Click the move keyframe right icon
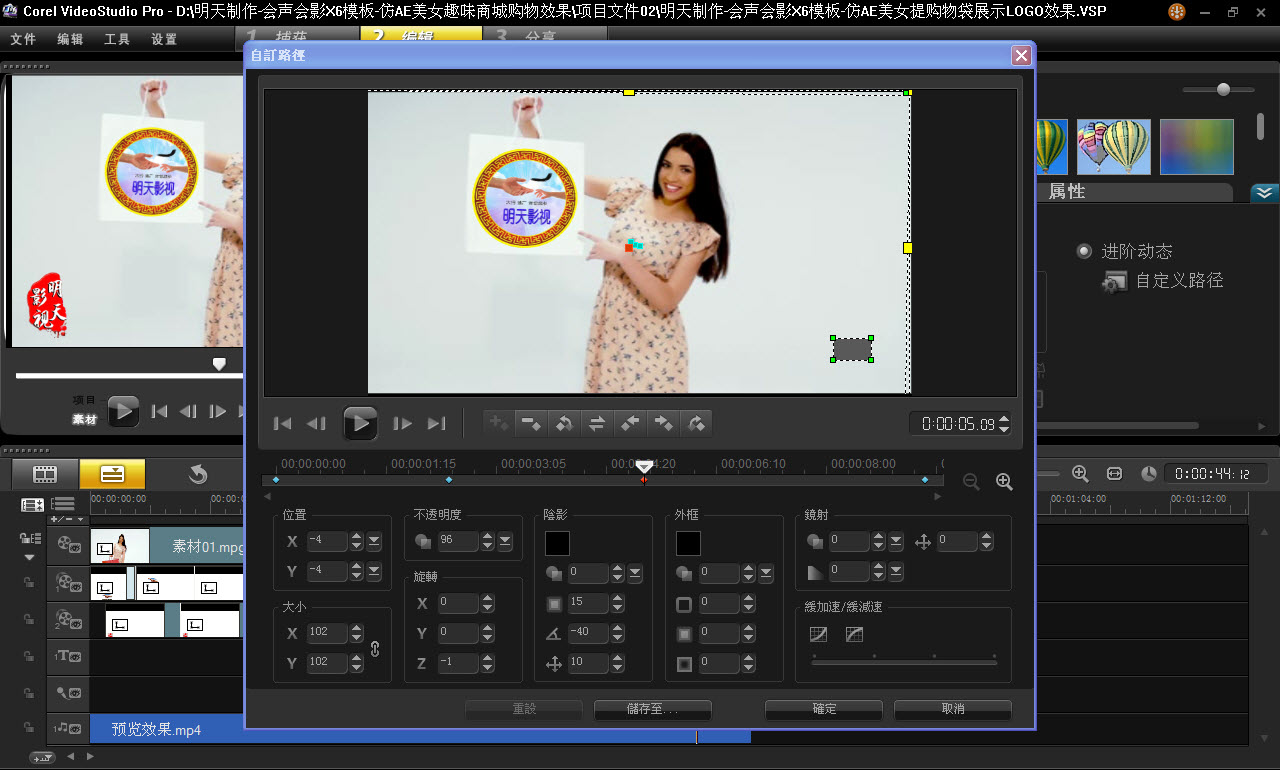 click(x=663, y=423)
